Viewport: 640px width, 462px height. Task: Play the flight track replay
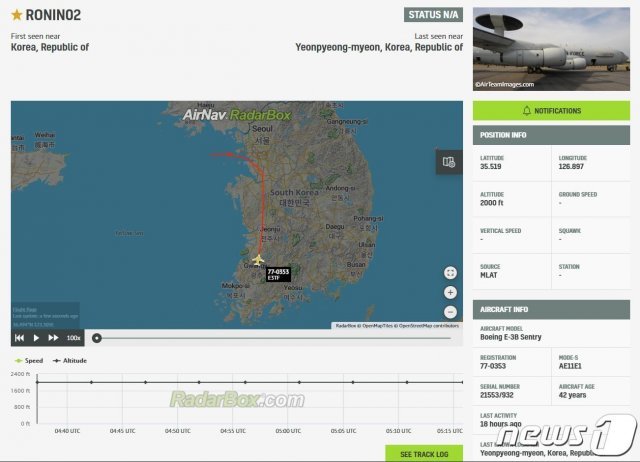[36, 338]
